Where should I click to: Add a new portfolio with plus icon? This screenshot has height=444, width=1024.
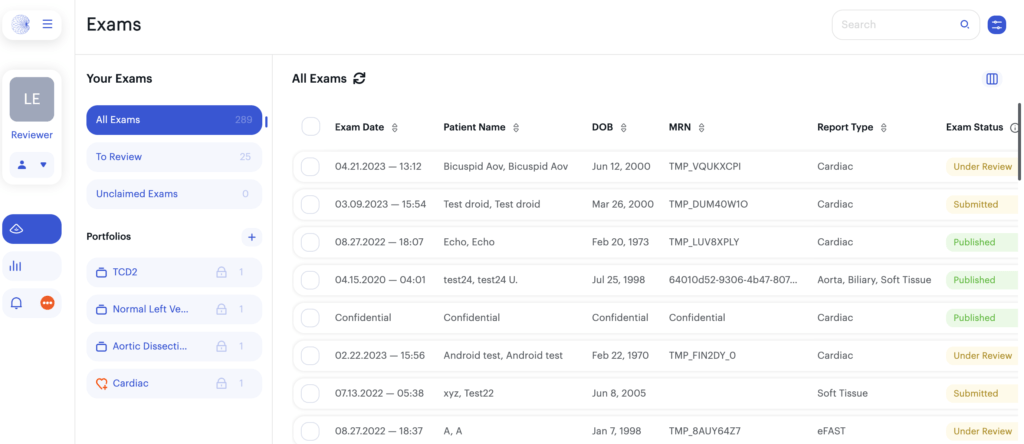pos(251,237)
